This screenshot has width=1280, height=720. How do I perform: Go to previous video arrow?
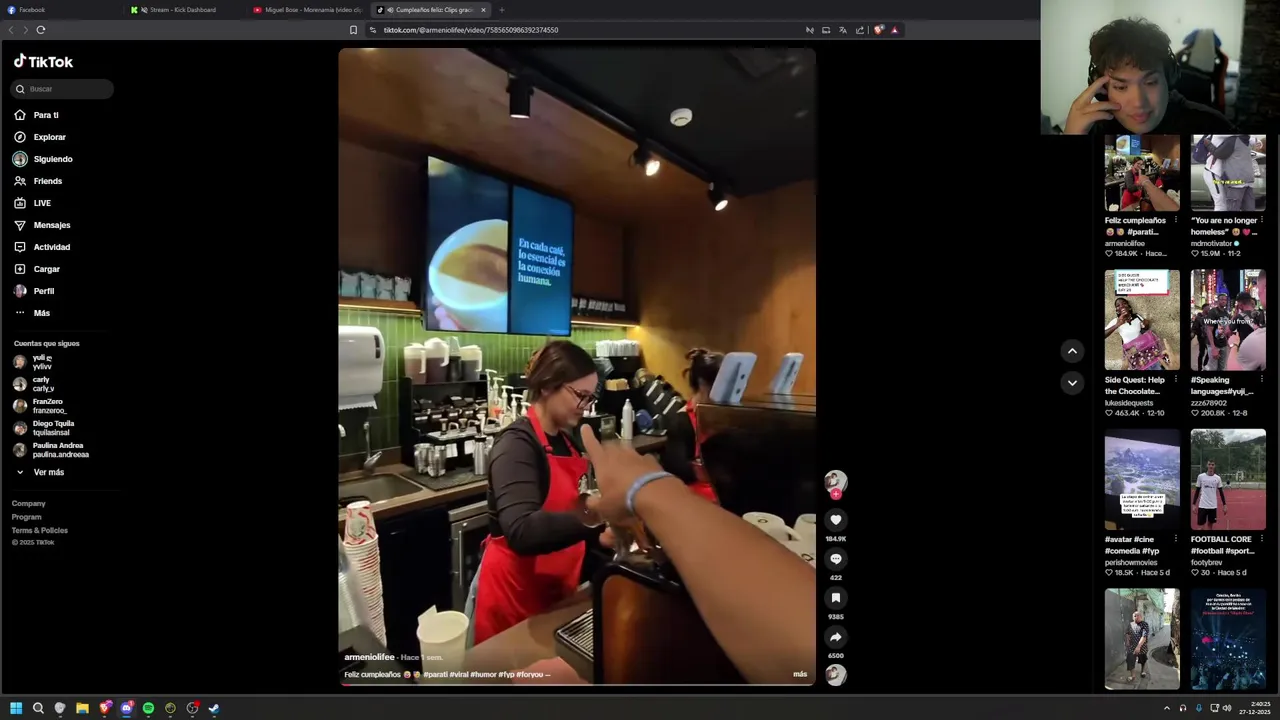pos(1072,351)
